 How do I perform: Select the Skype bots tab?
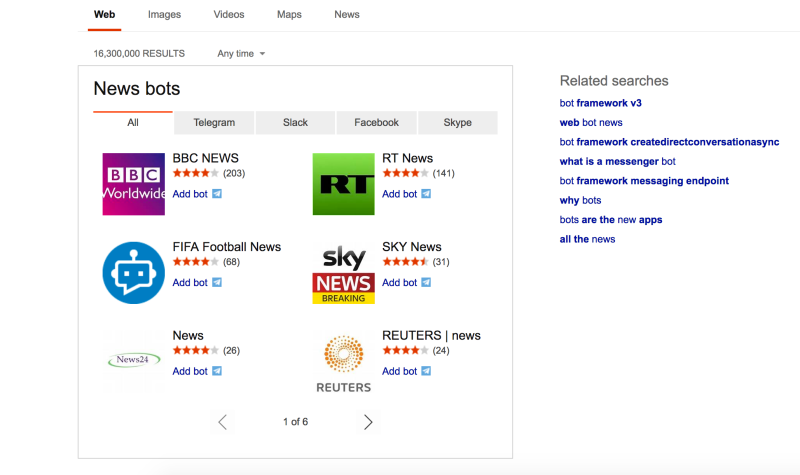(457, 123)
